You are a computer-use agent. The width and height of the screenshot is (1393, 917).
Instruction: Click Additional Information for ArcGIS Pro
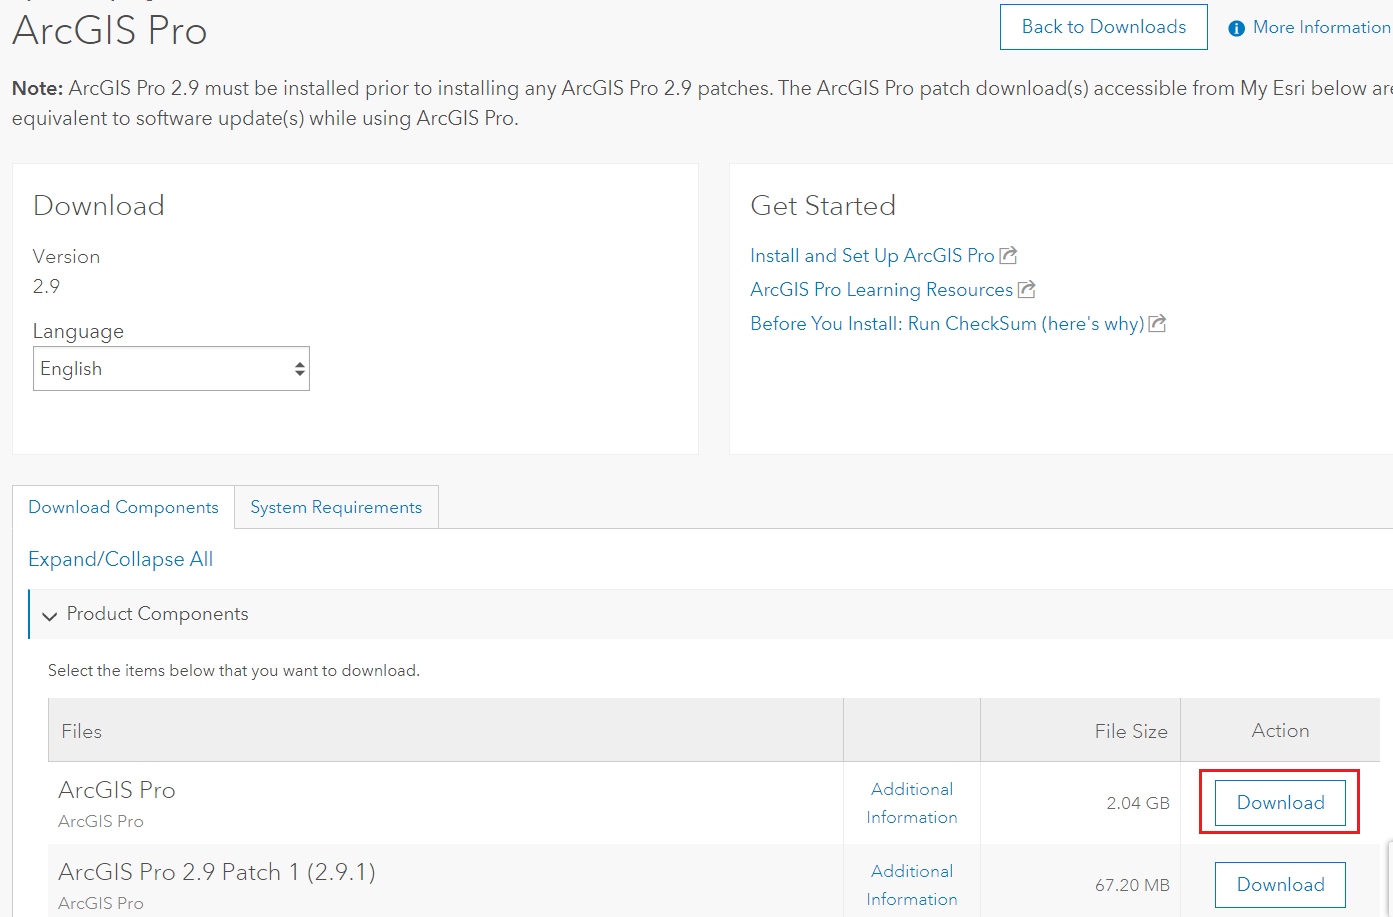tap(911, 802)
